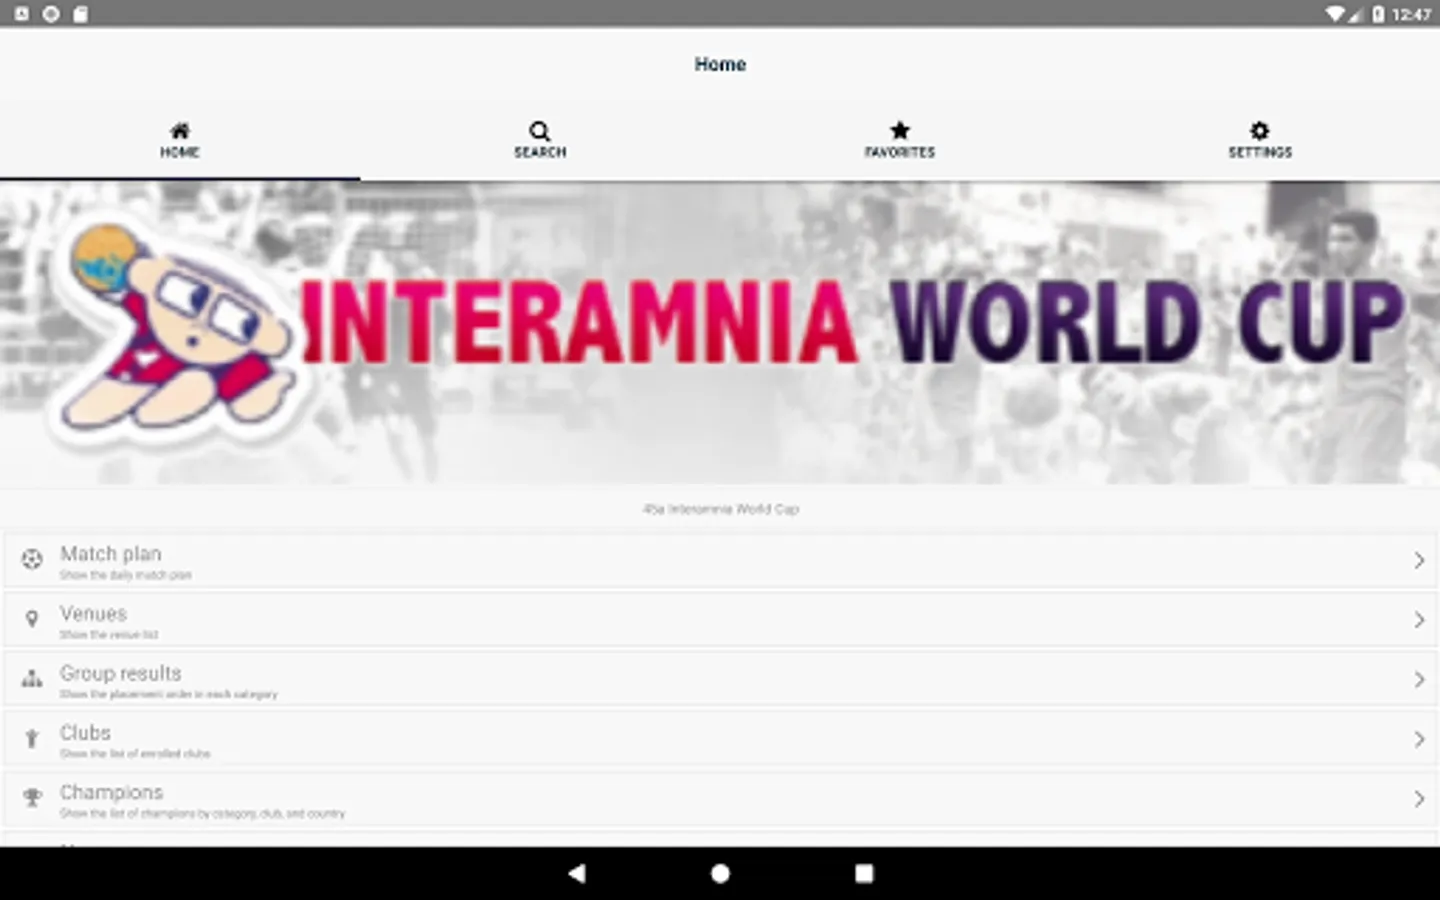This screenshot has height=900, width=1440.
Task: Switch to the Search tab
Action: (x=540, y=140)
